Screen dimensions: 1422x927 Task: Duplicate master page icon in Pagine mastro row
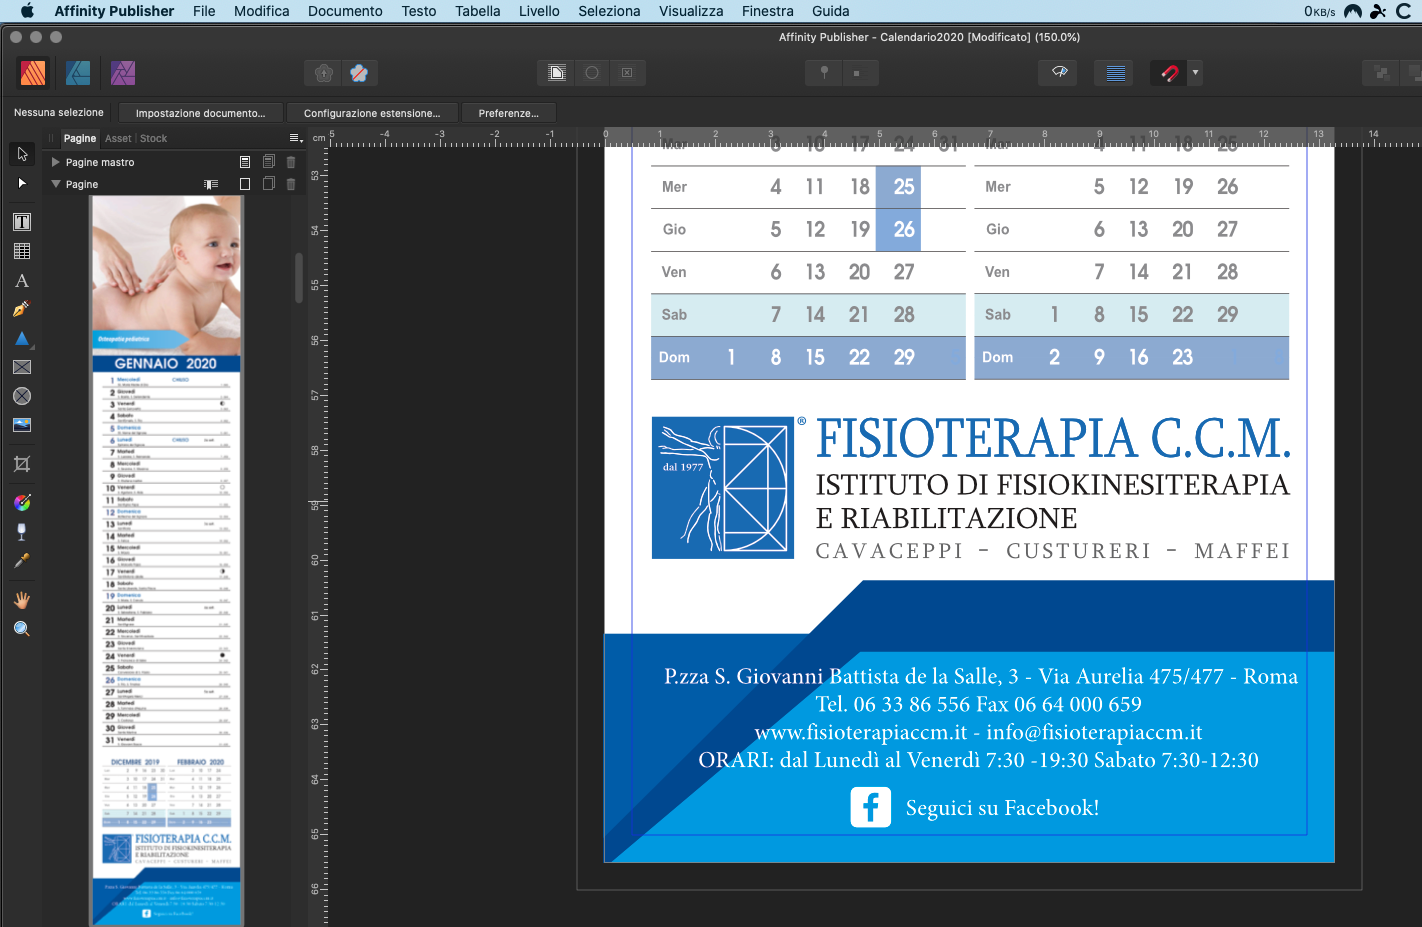pyautogui.click(x=268, y=162)
